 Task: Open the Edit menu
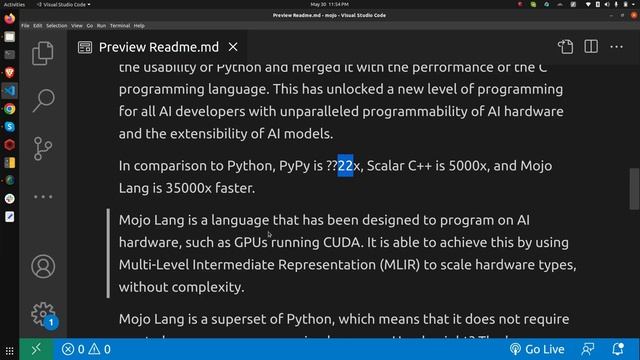point(38,26)
